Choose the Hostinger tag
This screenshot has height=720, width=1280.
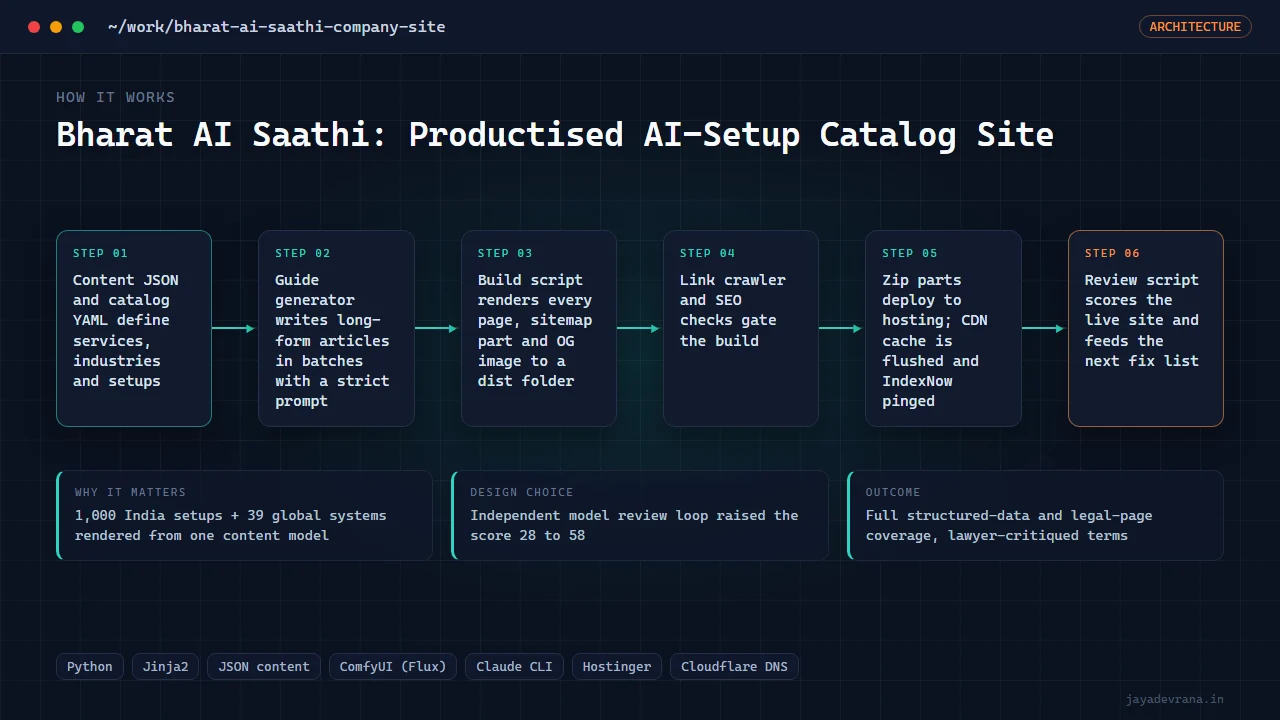(617, 666)
